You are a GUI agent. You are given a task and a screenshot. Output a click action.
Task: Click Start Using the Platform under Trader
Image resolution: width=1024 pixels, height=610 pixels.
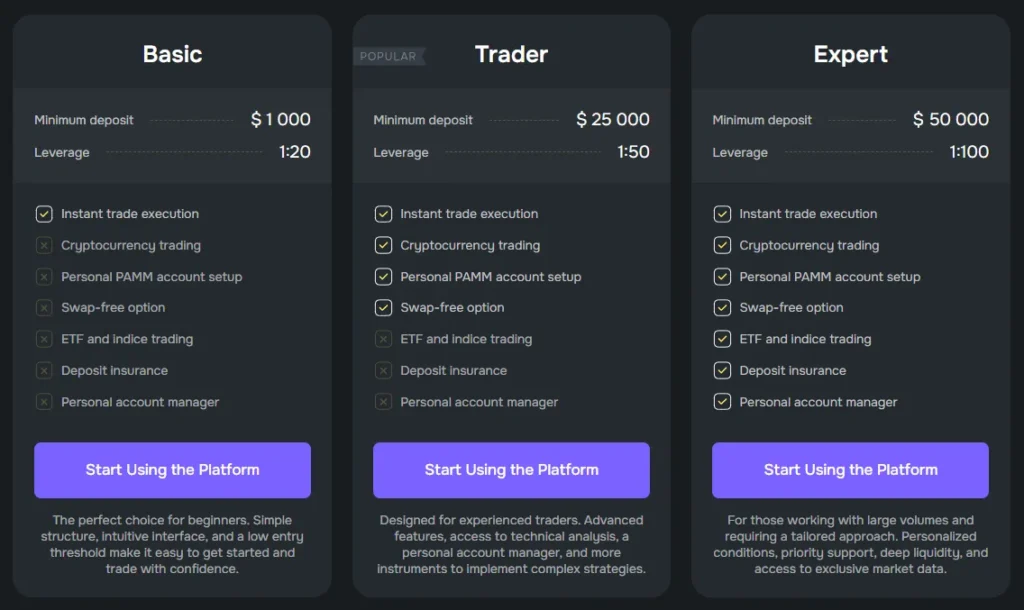(x=511, y=470)
